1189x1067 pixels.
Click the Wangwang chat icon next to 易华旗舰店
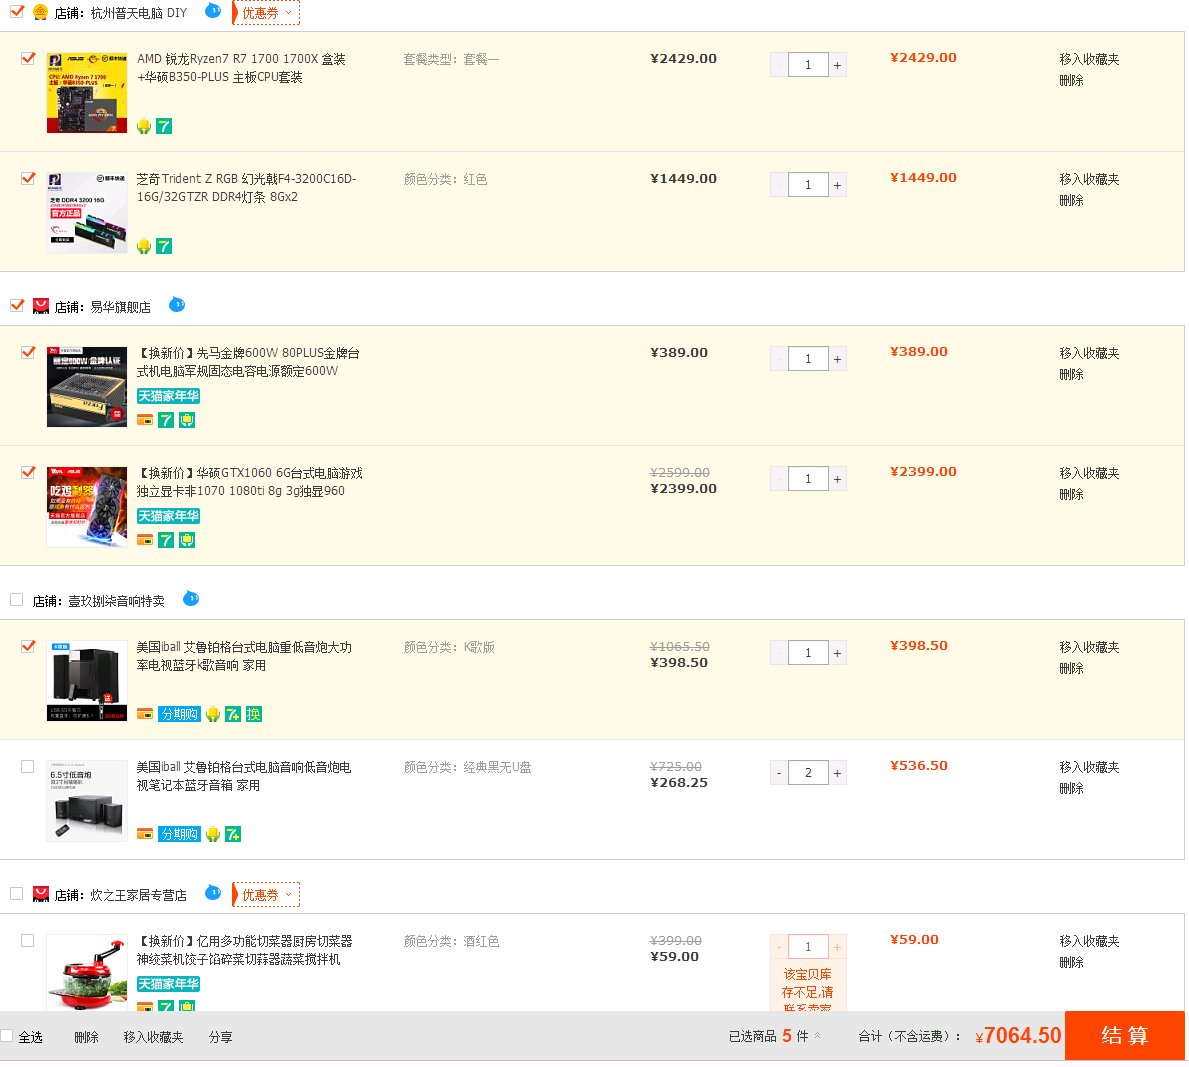pos(177,305)
